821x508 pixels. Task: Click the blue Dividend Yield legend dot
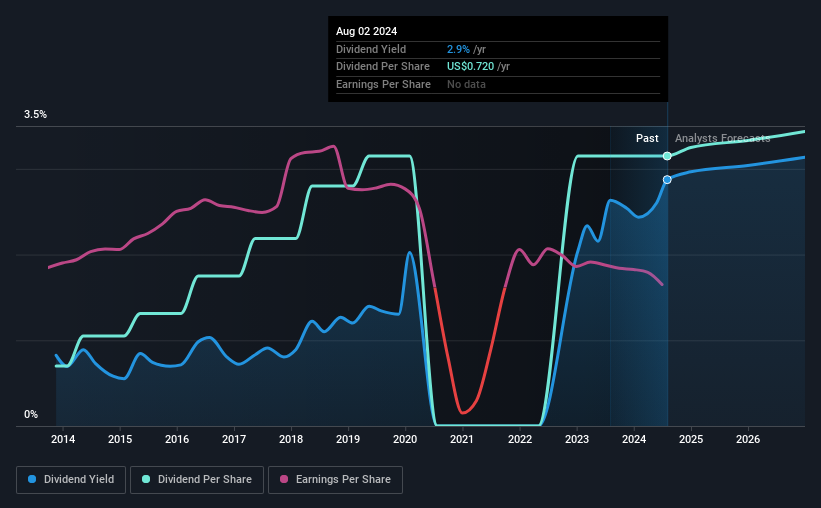[32, 479]
